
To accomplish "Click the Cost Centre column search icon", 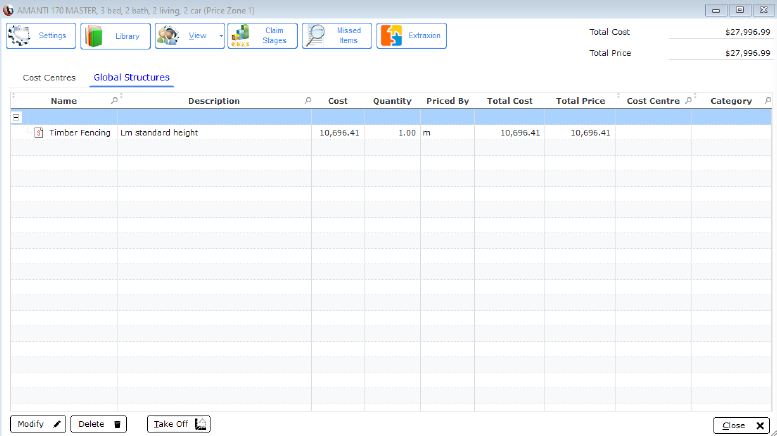I will pyautogui.click(x=688, y=101).
